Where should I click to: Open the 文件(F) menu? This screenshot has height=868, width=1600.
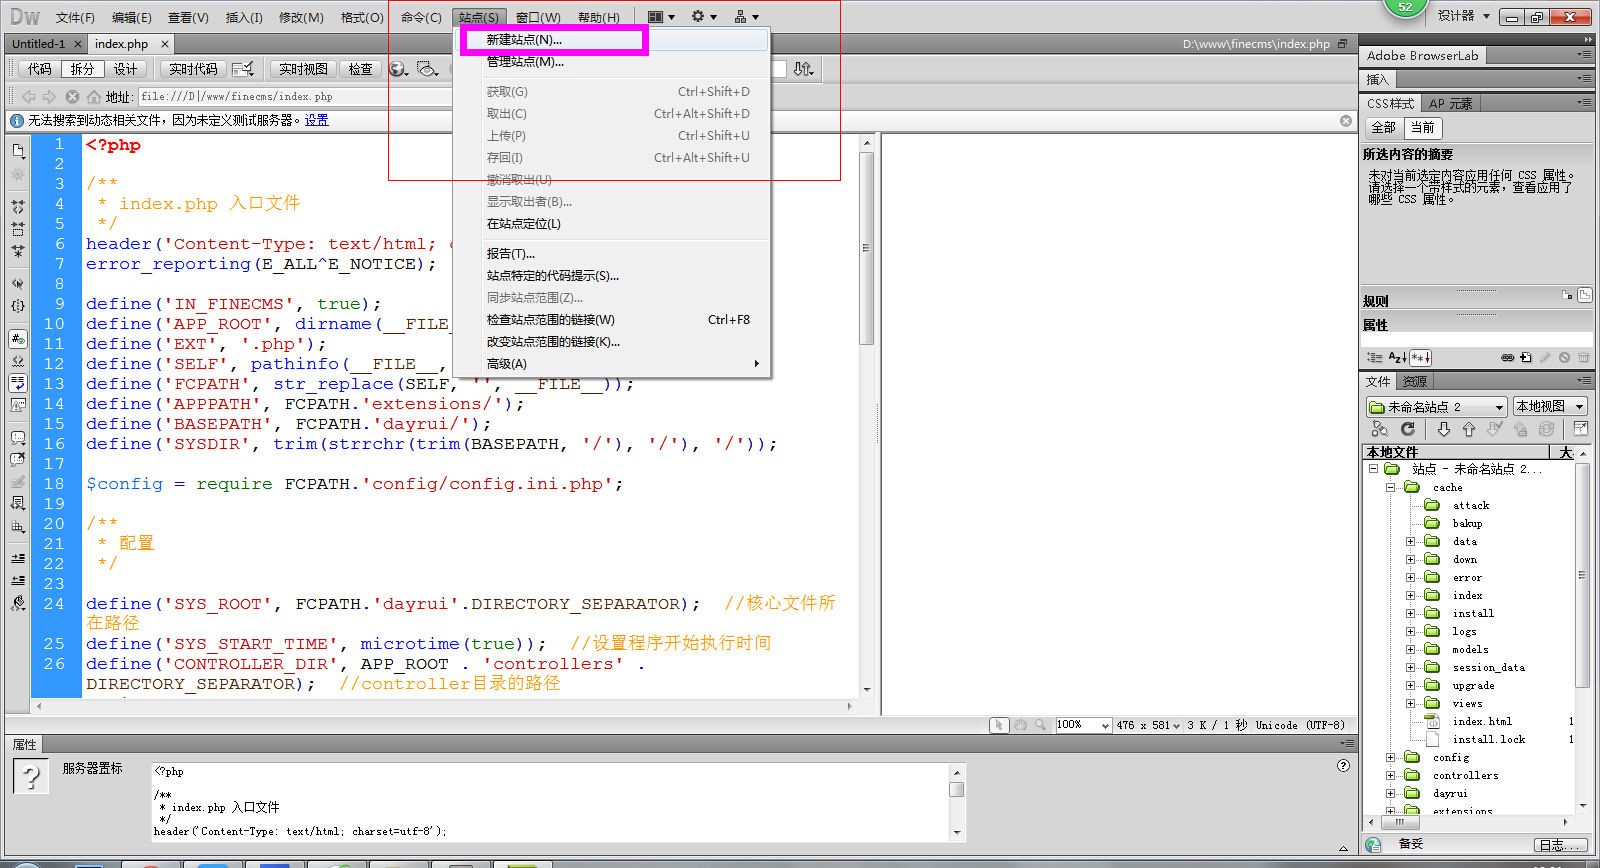point(75,17)
